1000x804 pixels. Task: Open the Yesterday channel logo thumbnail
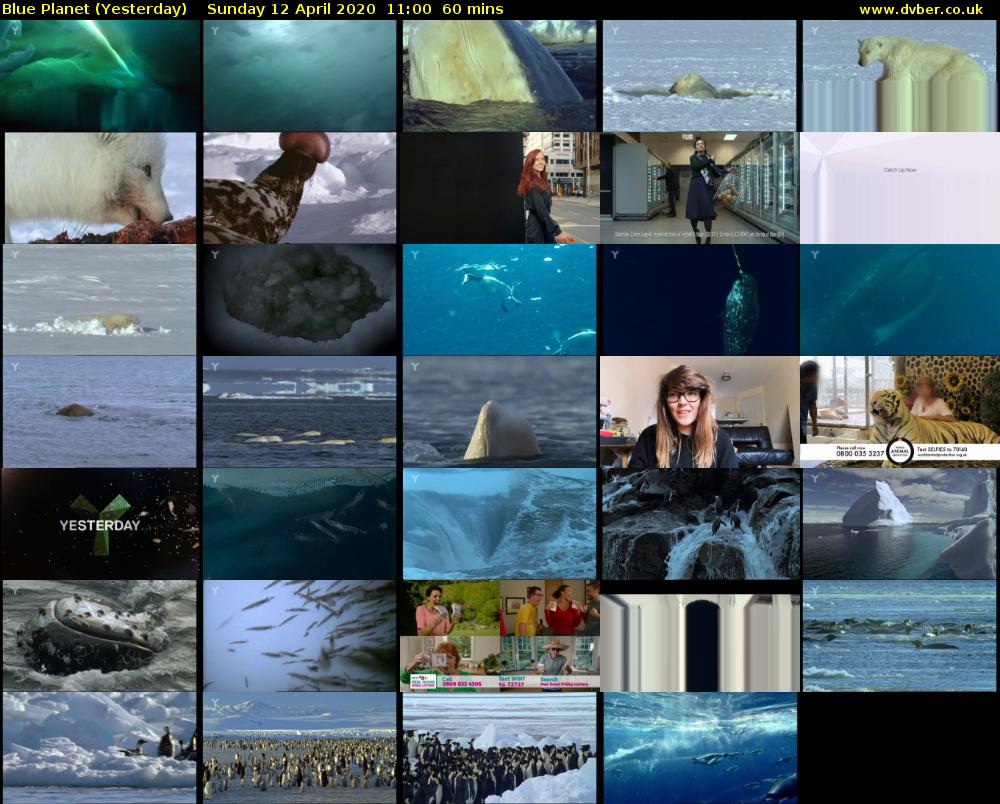(x=99, y=523)
